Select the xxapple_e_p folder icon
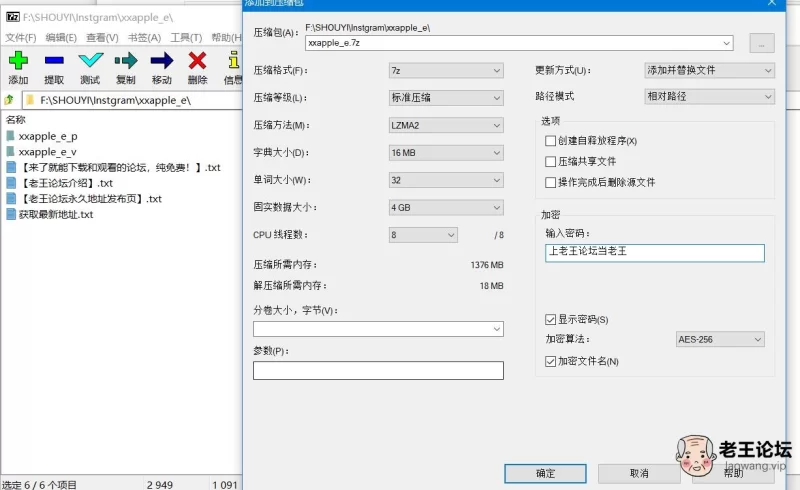Image resolution: width=800 pixels, height=490 pixels. [10, 136]
